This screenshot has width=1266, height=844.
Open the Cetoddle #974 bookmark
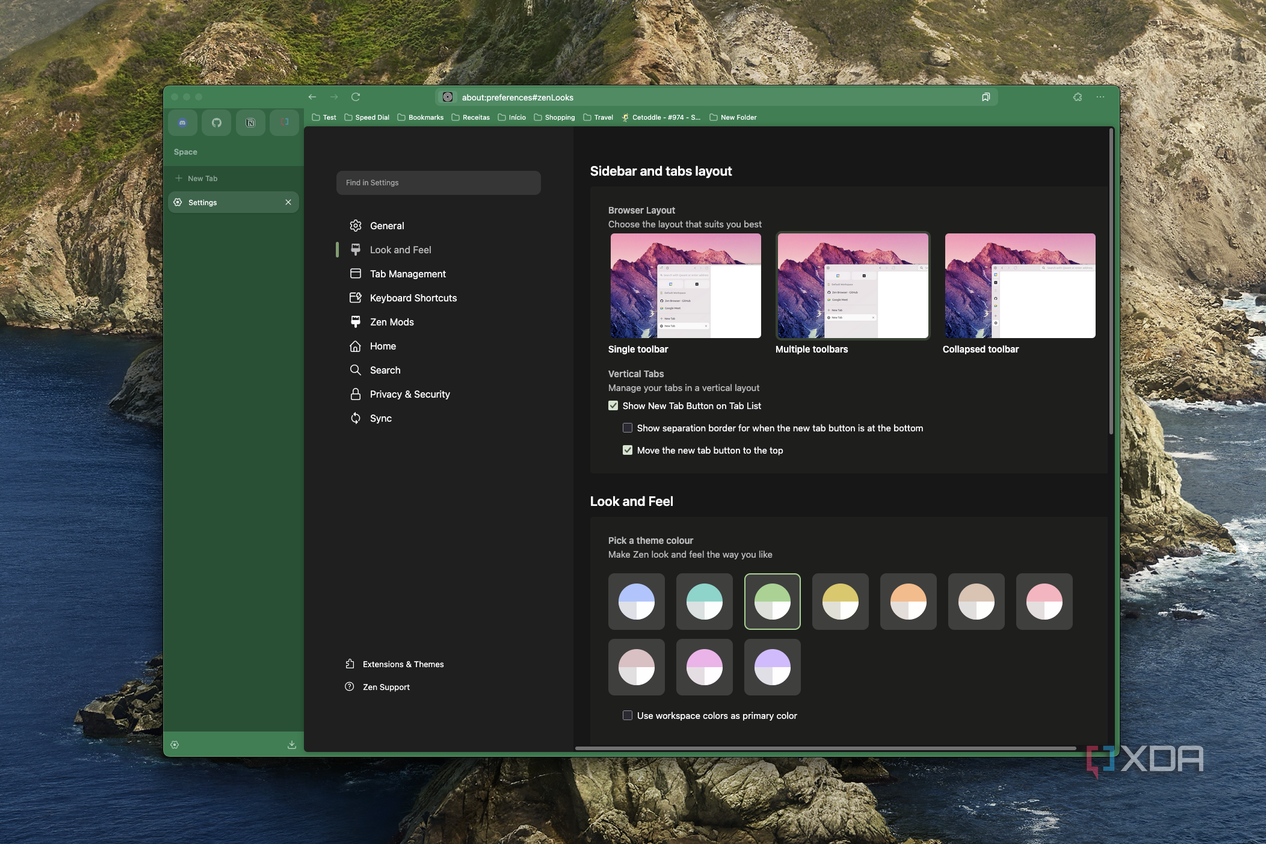point(661,117)
